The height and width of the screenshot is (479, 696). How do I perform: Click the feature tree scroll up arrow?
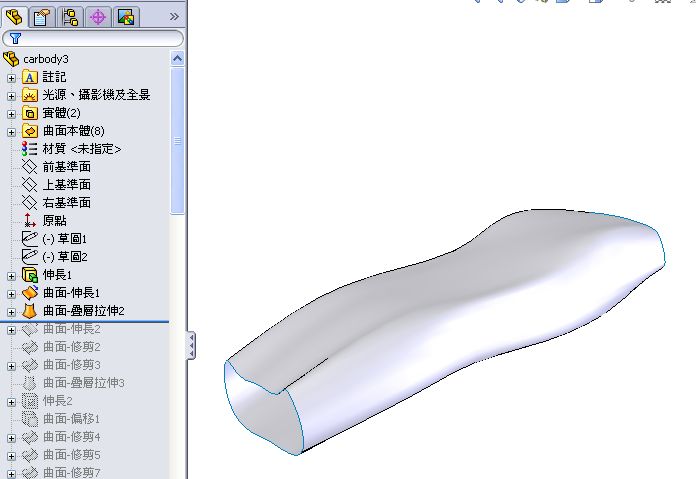click(x=178, y=59)
